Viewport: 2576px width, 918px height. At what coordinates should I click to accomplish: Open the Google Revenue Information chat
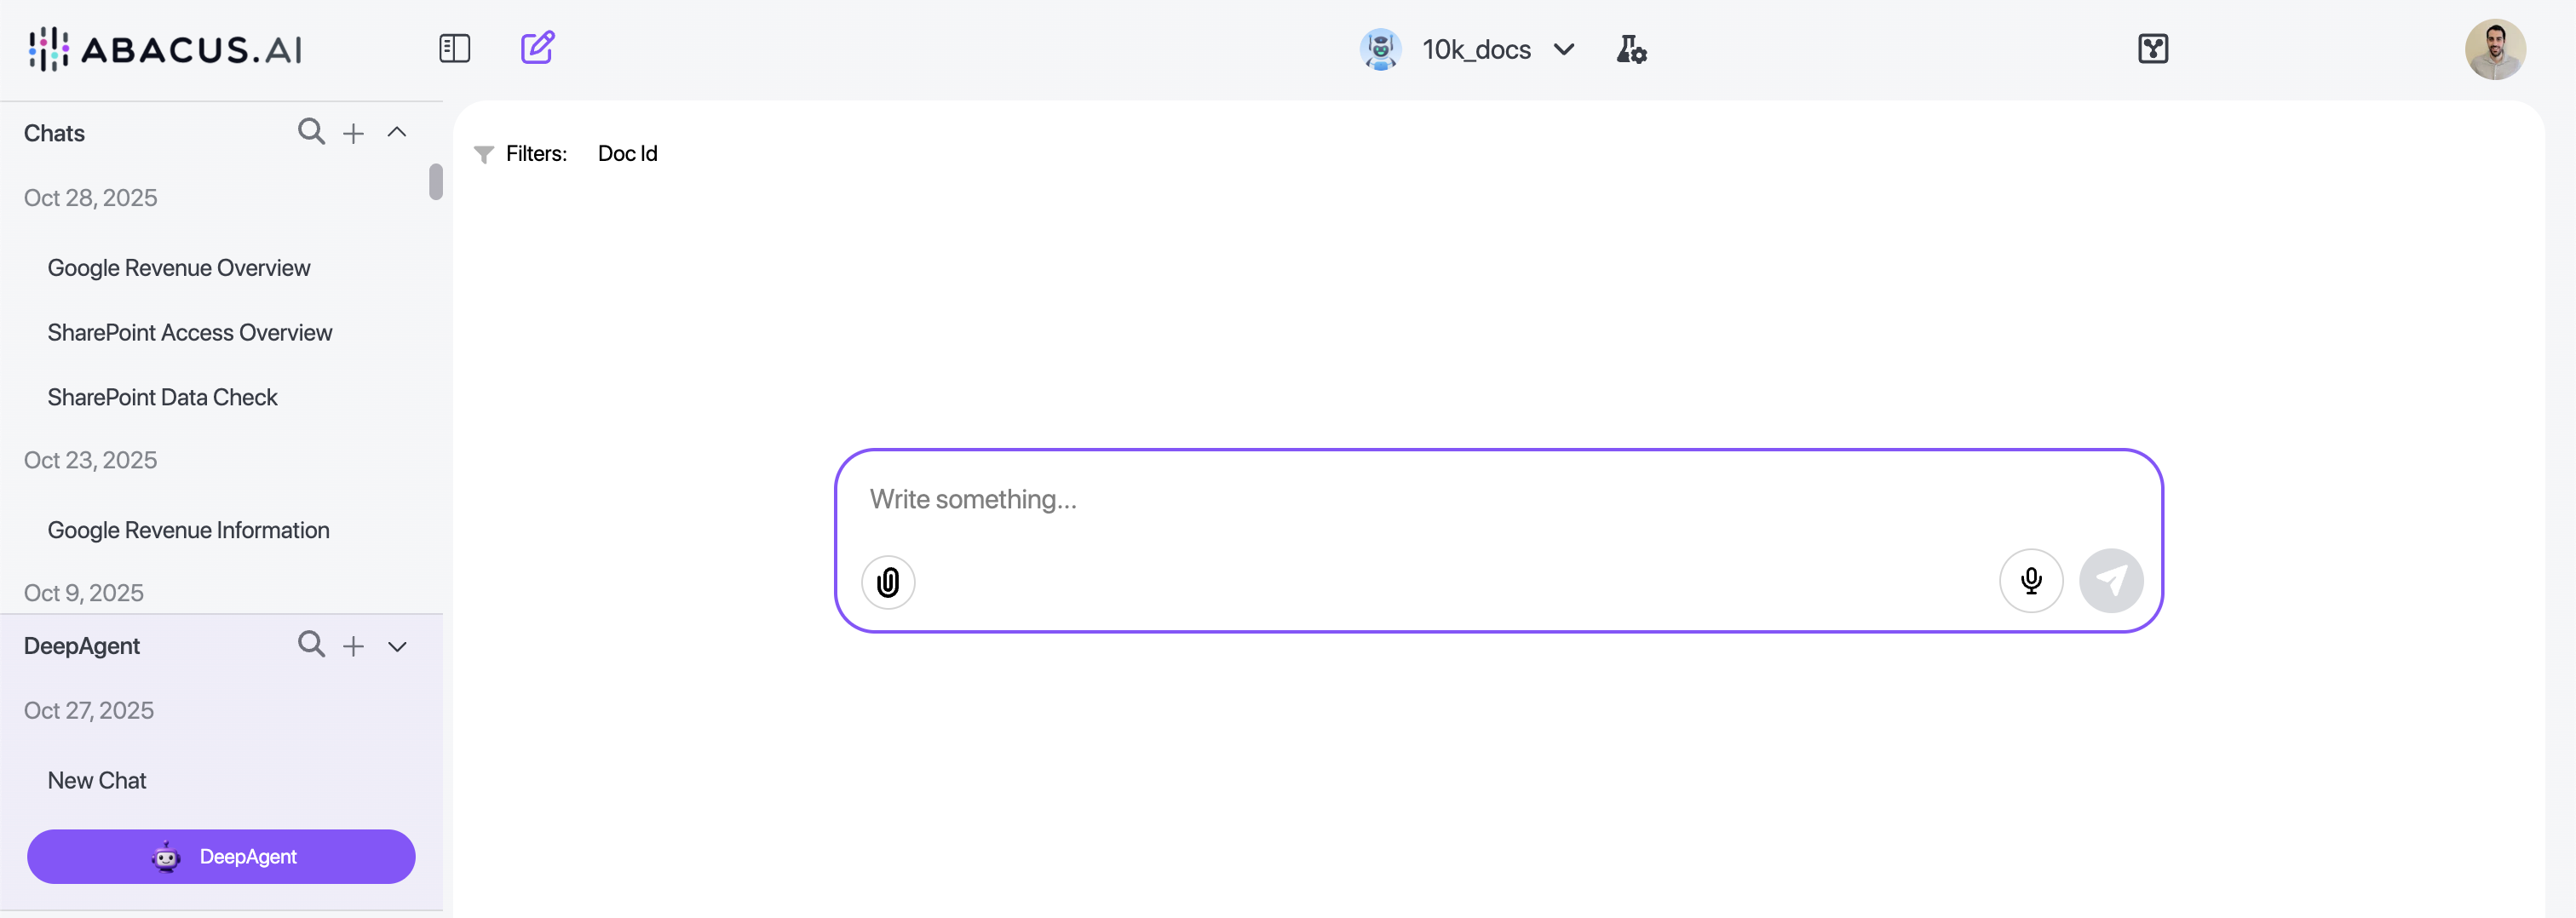click(188, 530)
